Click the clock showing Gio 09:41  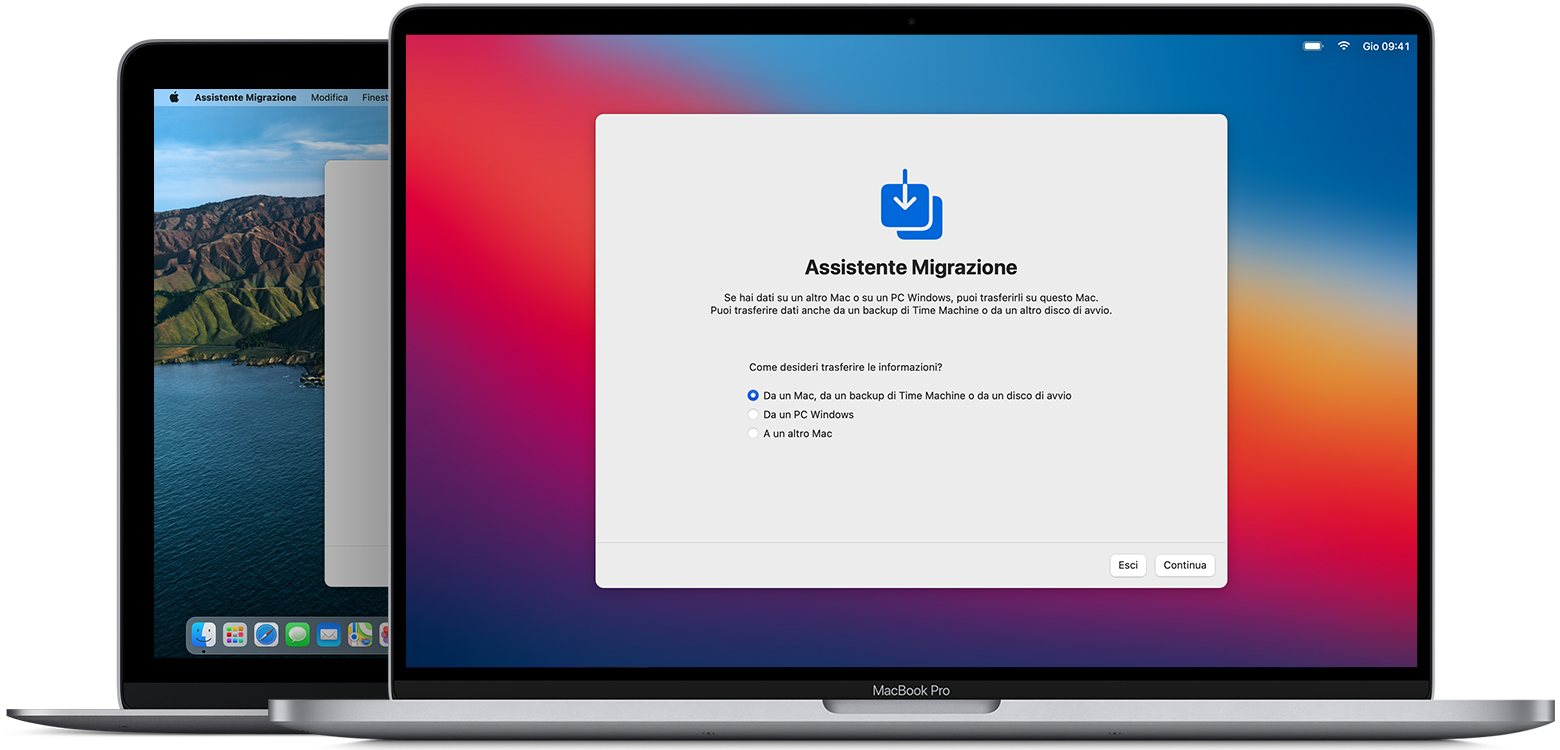click(1386, 46)
